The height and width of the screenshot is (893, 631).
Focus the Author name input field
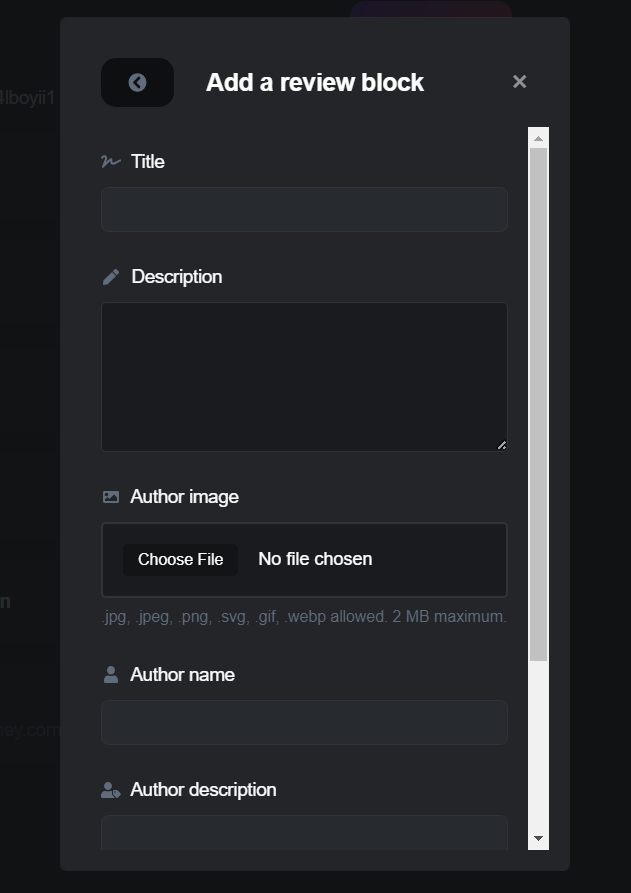point(304,722)
